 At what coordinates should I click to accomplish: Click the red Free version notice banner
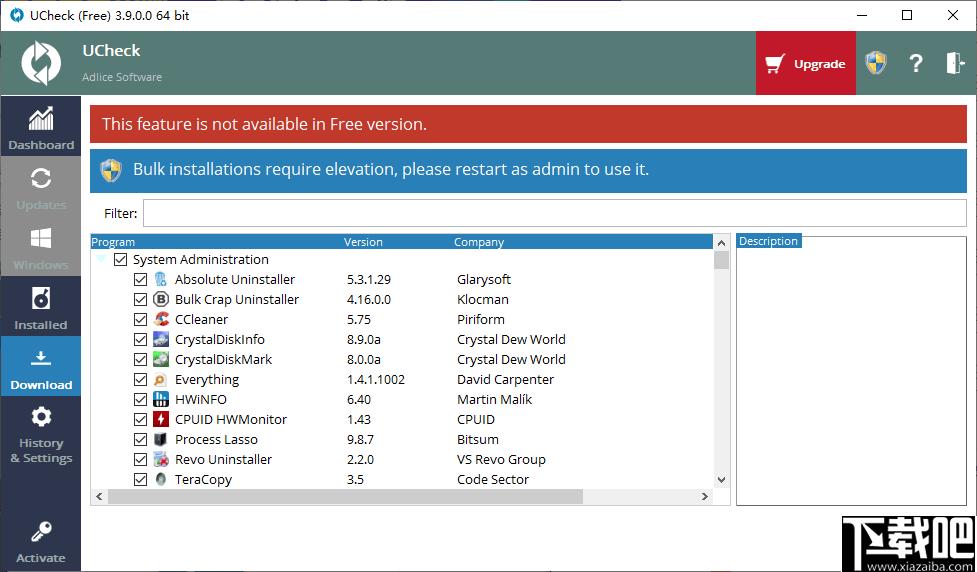tap(528, 124)
